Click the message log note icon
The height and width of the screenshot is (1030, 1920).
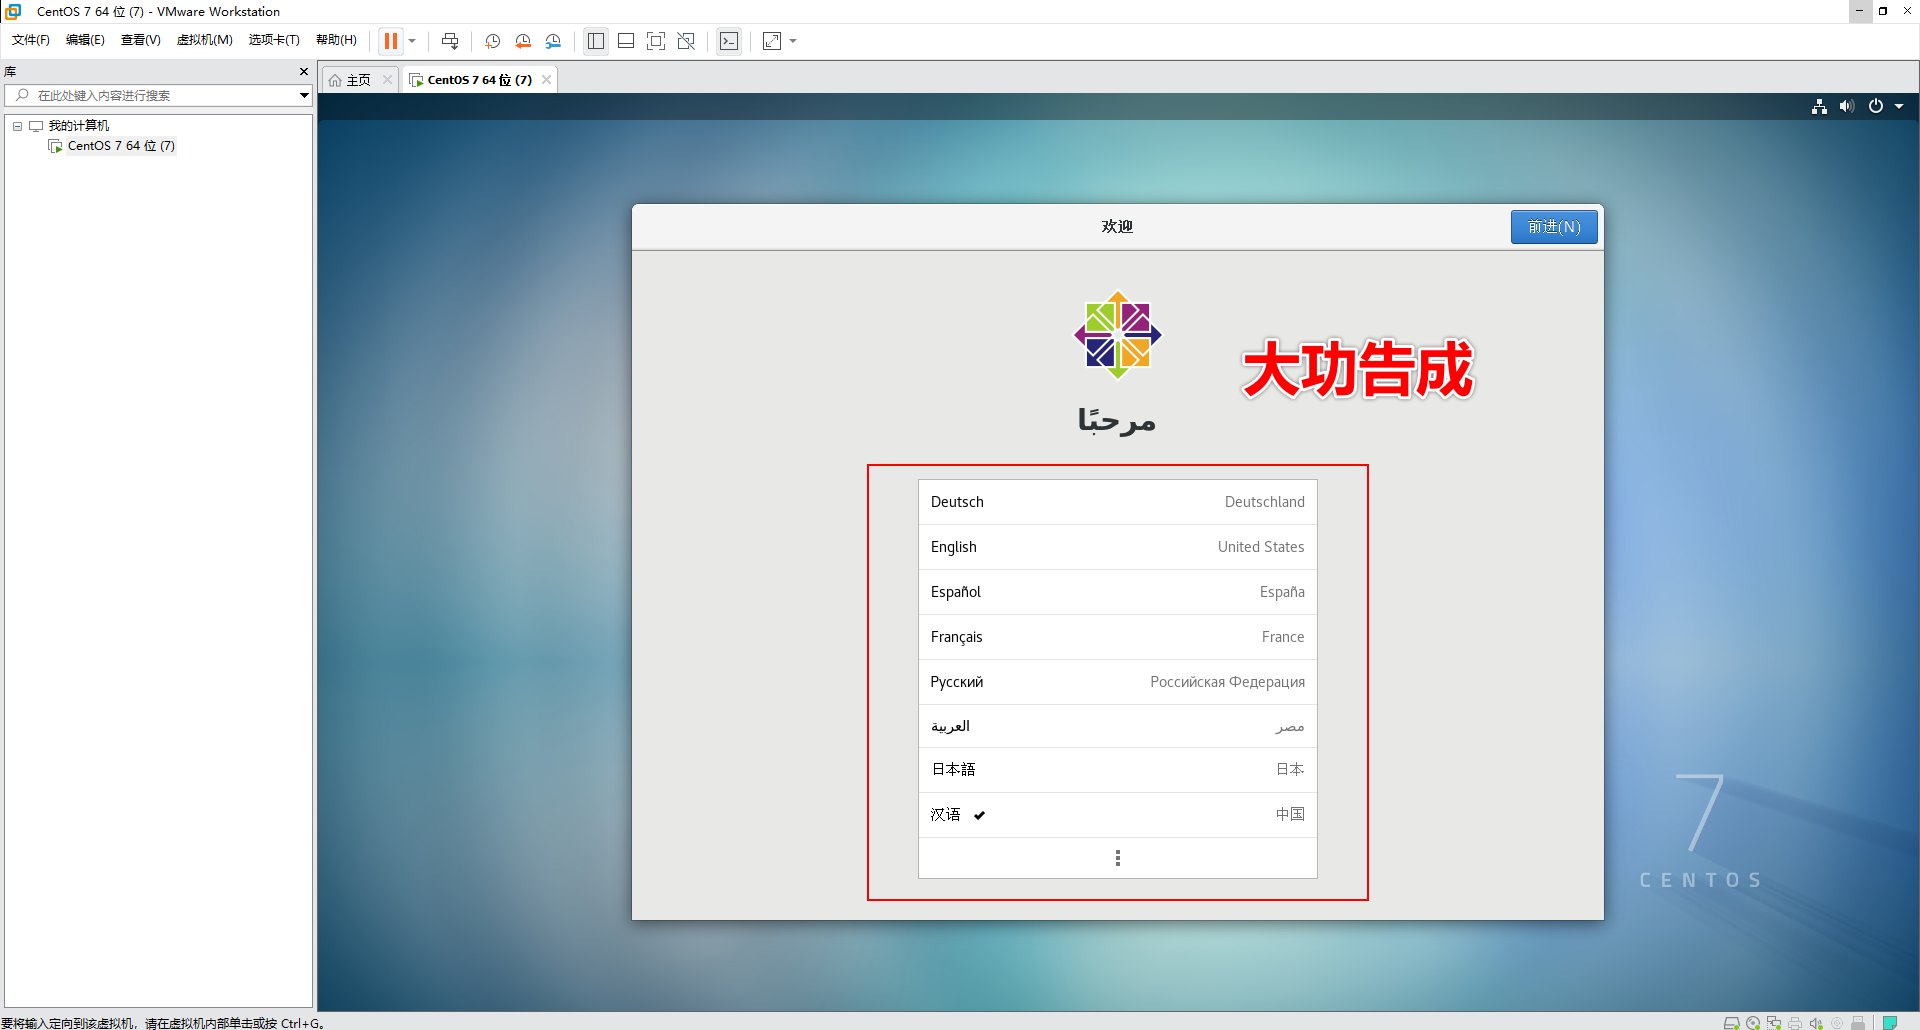pos(1890,1022)
